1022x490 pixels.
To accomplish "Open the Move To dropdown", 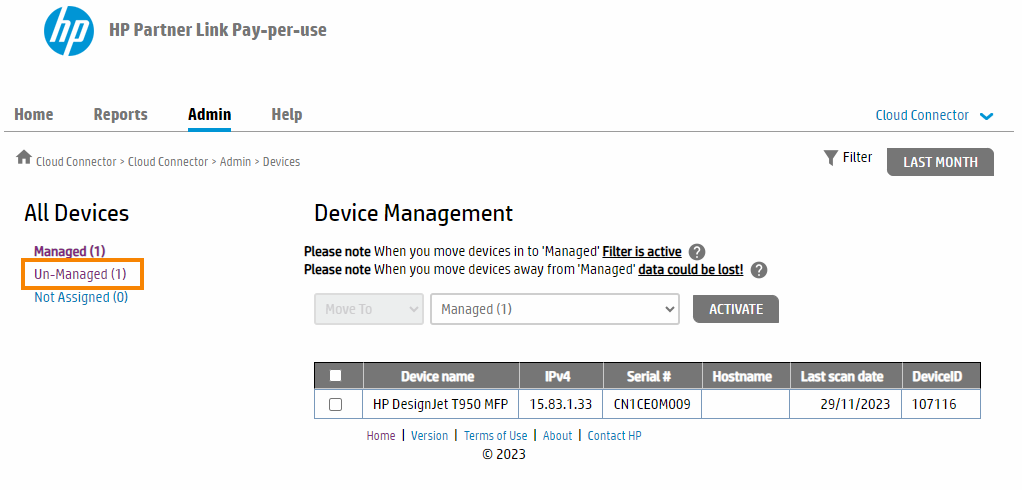I will click(x=369, y=309).
